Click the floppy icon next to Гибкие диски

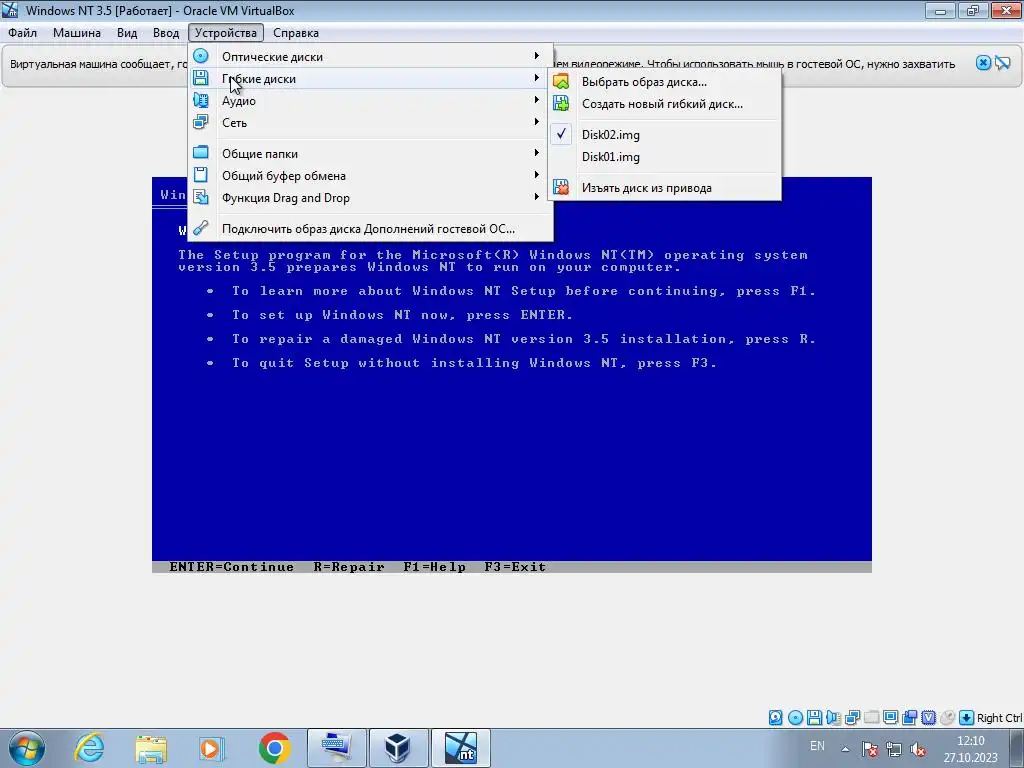200,78
